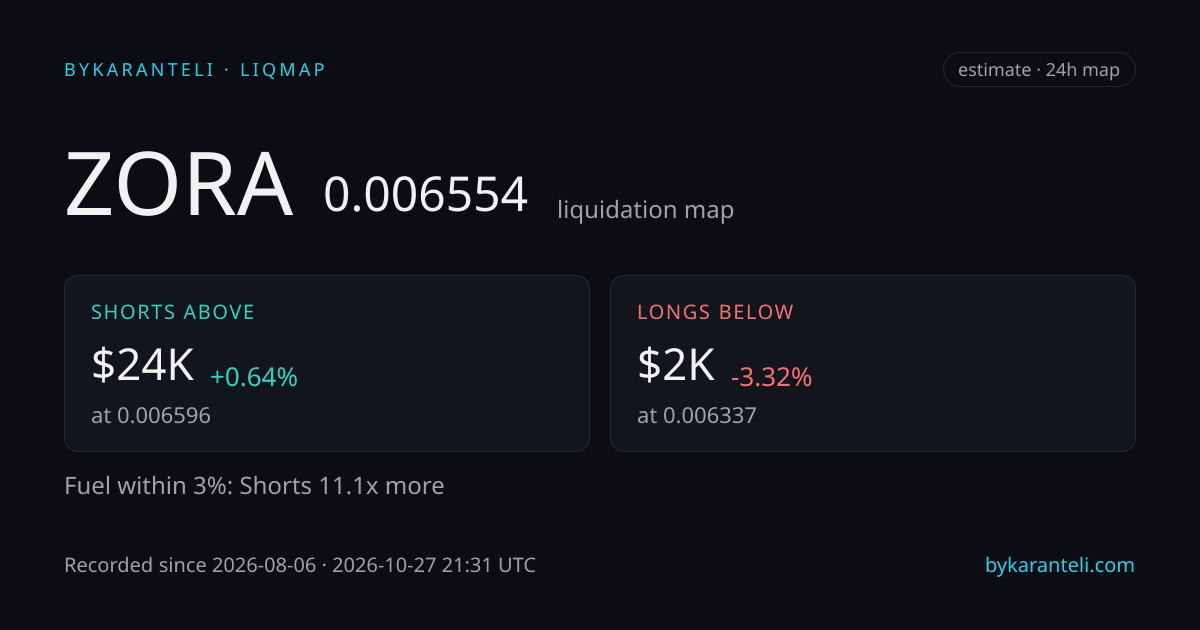
Task: Click the LONGS BELOW heading
Action: pyautogui.click(x=716, y=312)
